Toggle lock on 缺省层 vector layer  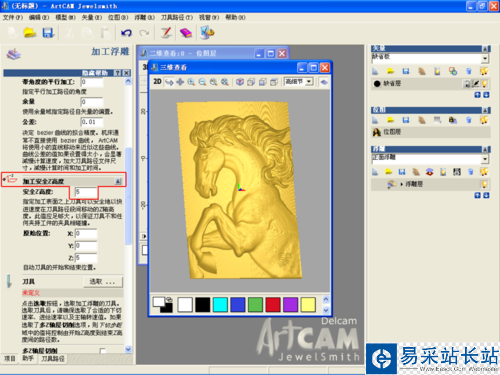coord(467,84)
